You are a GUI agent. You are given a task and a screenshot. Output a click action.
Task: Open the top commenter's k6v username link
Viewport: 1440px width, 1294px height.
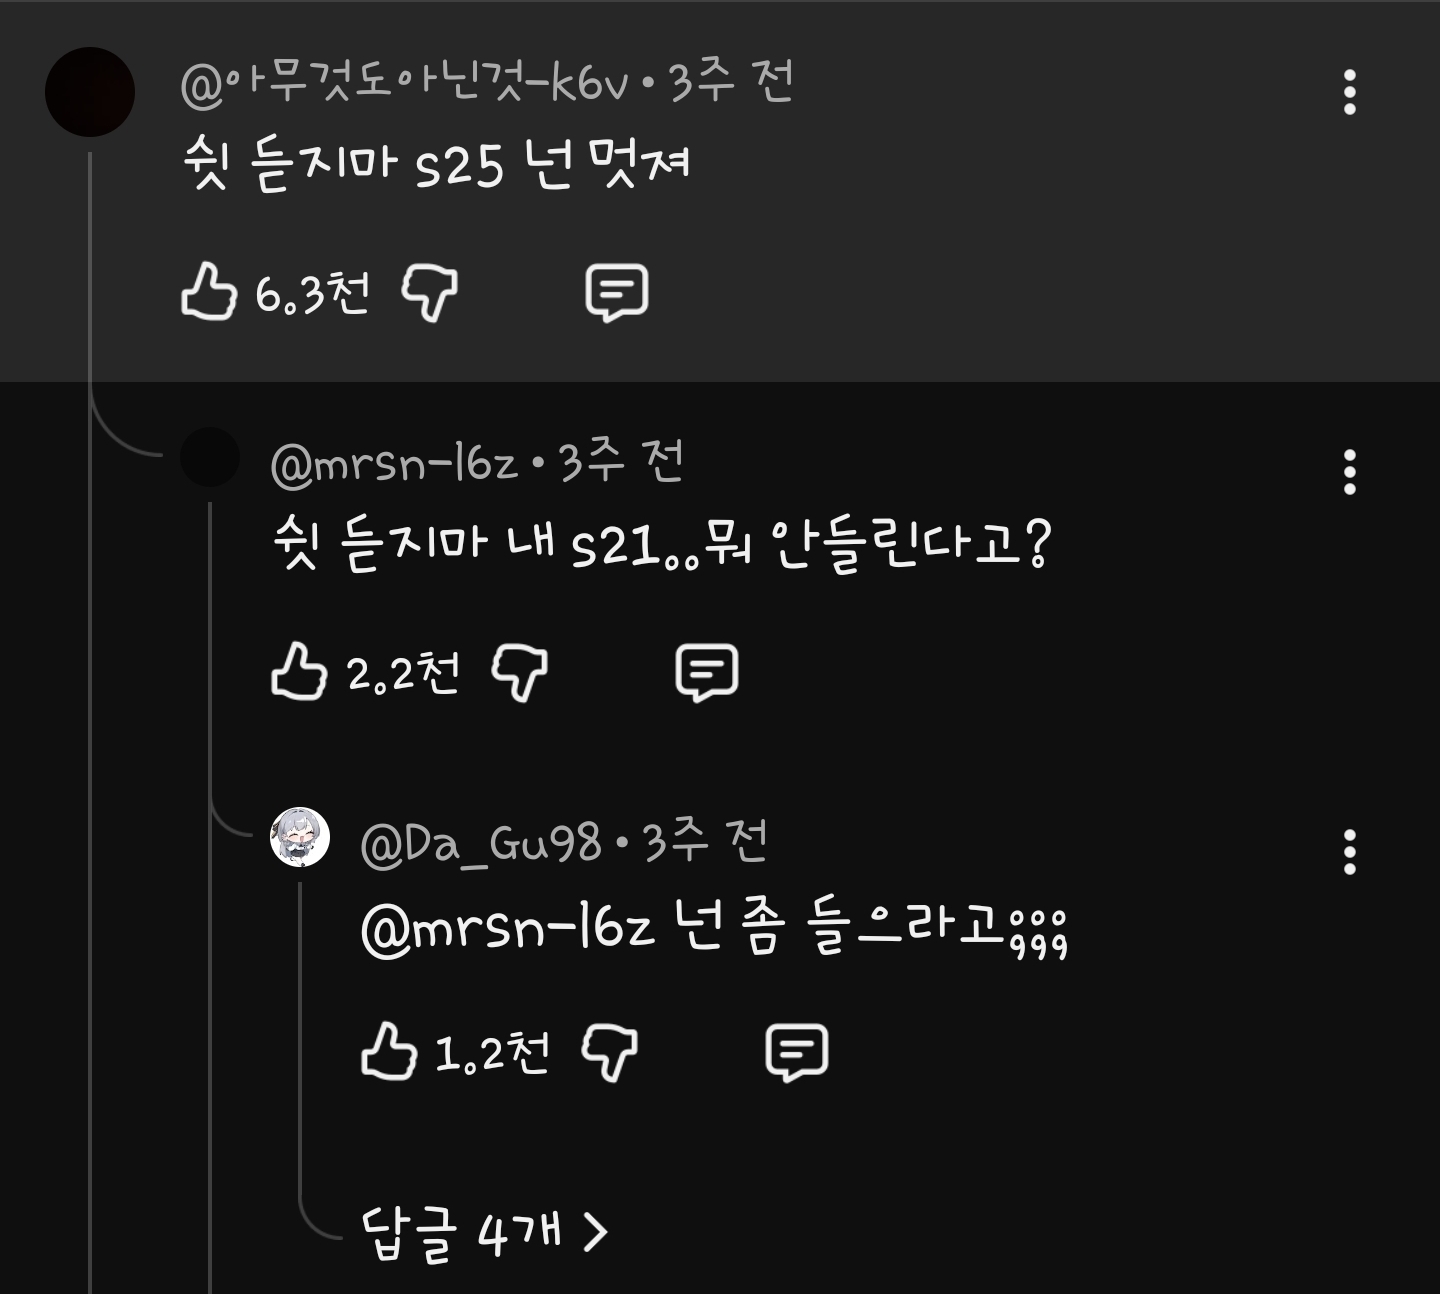coord(405,83)
